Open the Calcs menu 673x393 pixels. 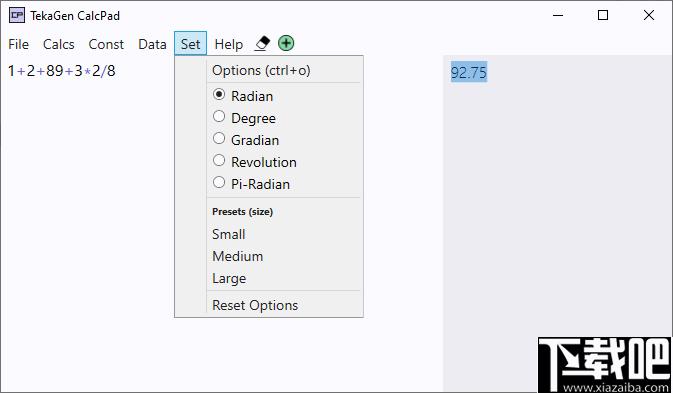click(59, 44)
